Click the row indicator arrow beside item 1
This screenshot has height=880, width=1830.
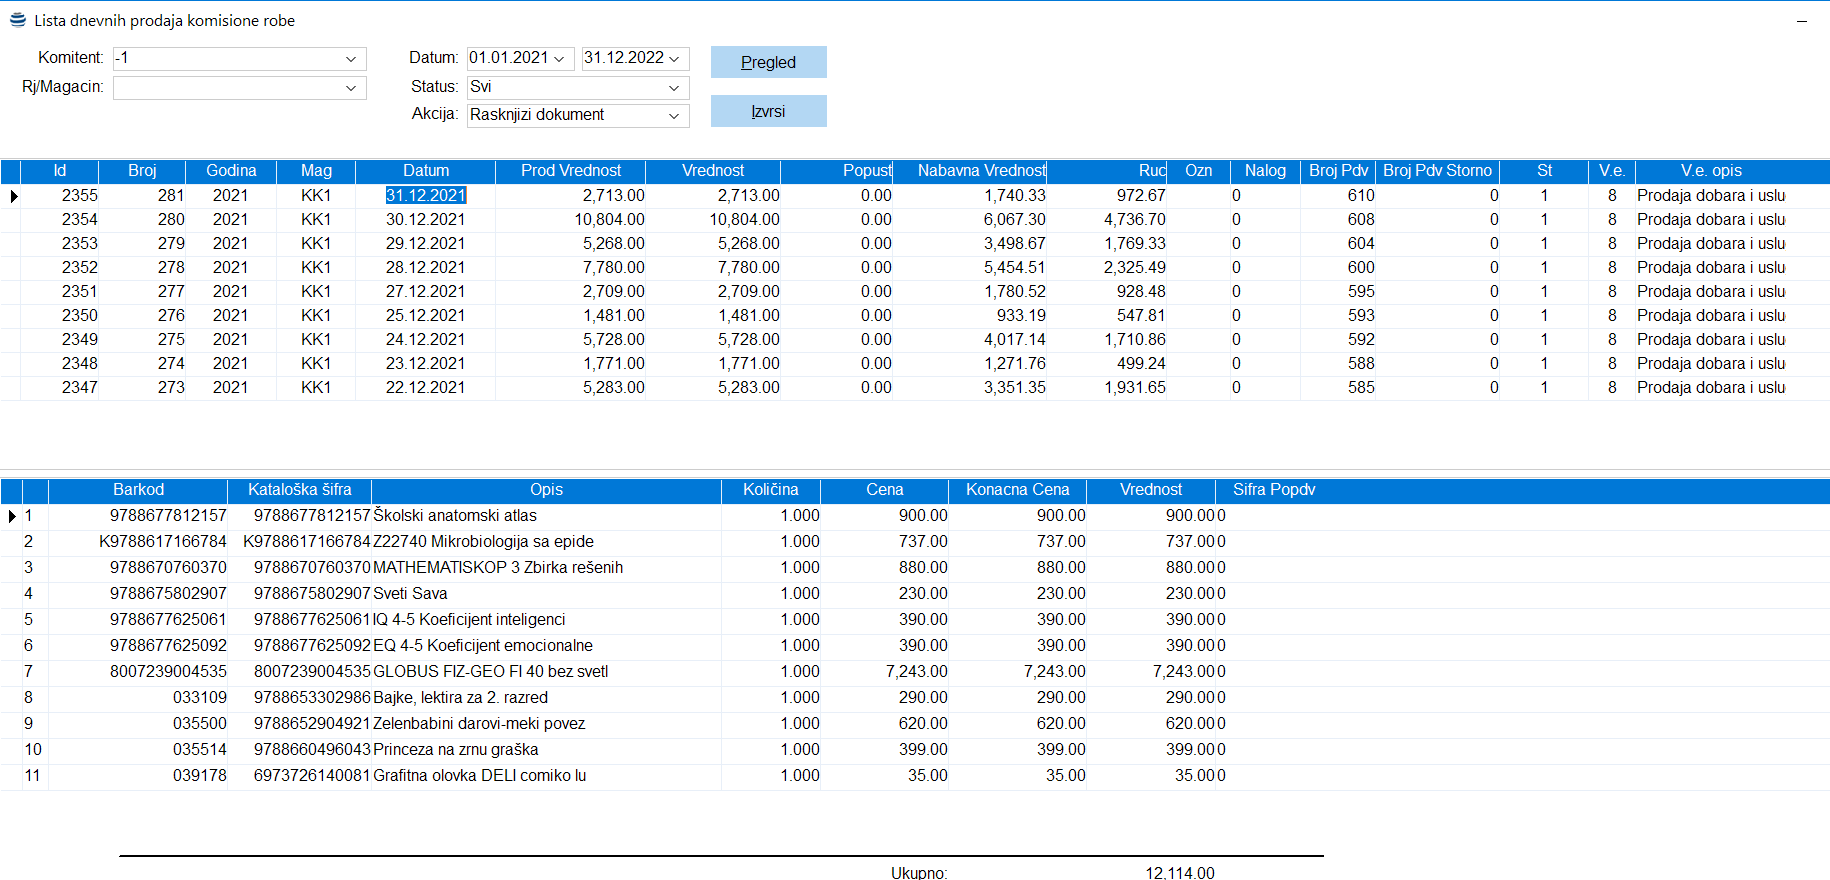click(x=12, y=516)
